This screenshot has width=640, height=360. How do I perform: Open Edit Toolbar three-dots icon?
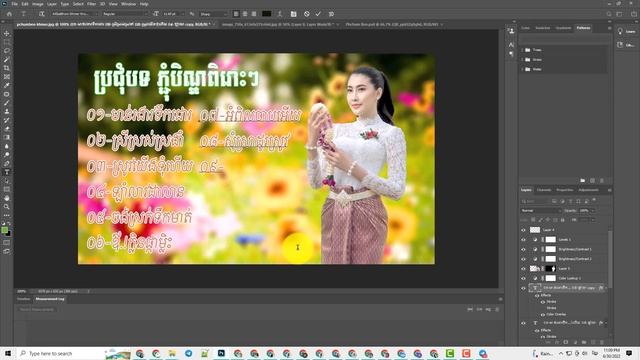tap(7, 216)
